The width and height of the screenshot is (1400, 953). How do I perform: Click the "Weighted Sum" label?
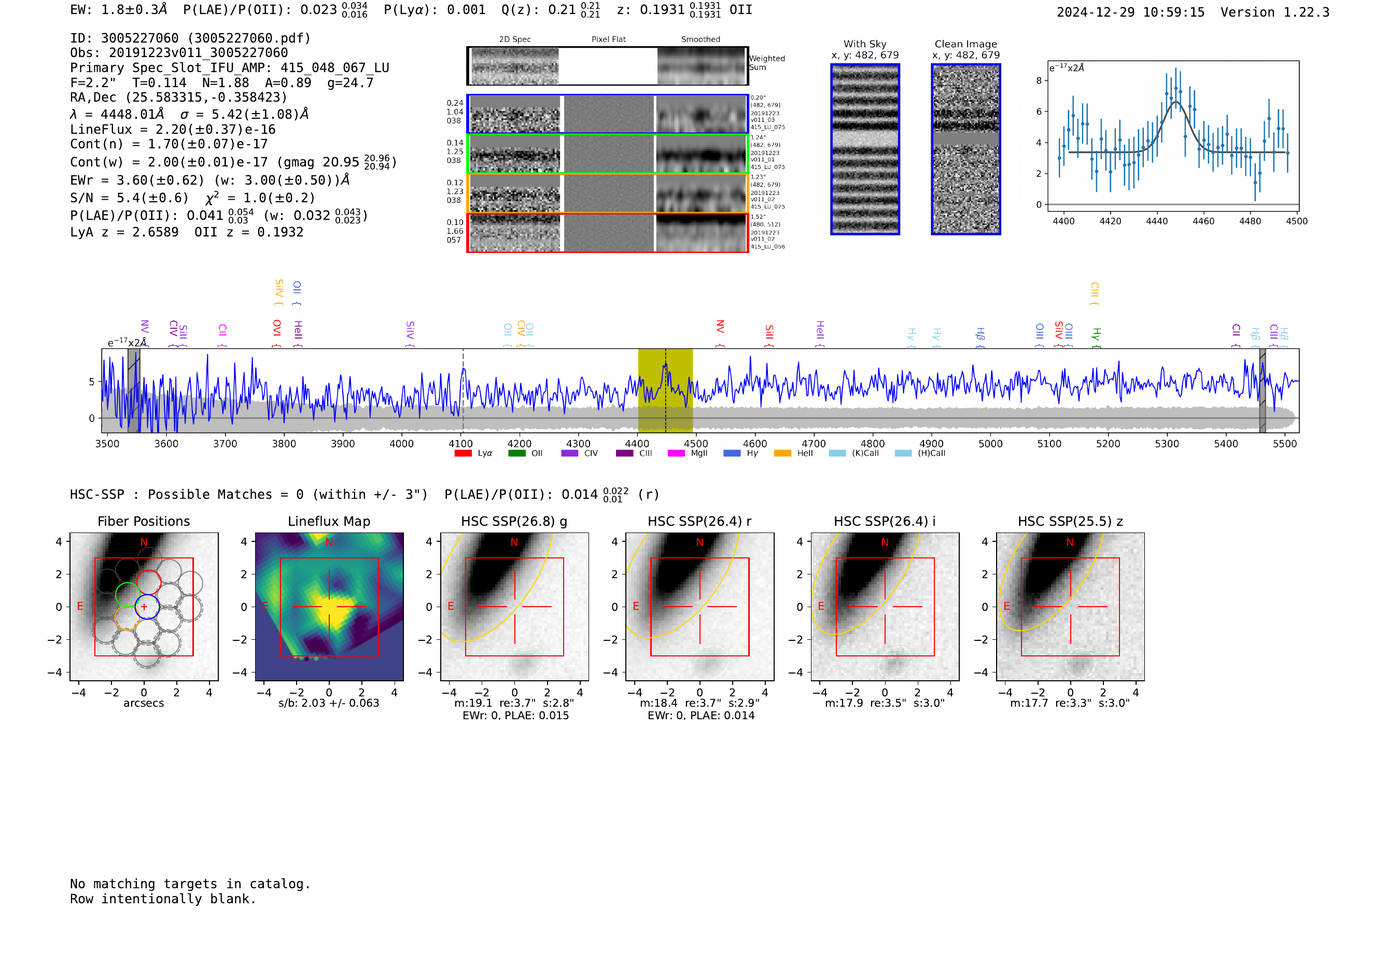coord(767,63)
